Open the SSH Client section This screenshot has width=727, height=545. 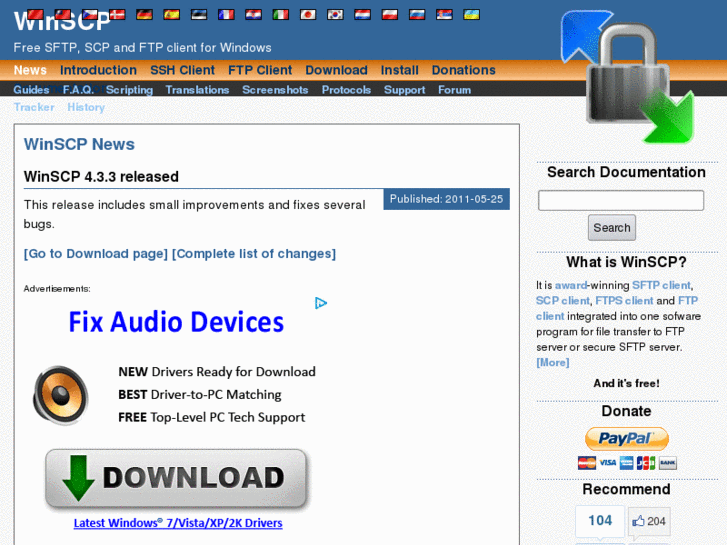(x=183, y=70)
